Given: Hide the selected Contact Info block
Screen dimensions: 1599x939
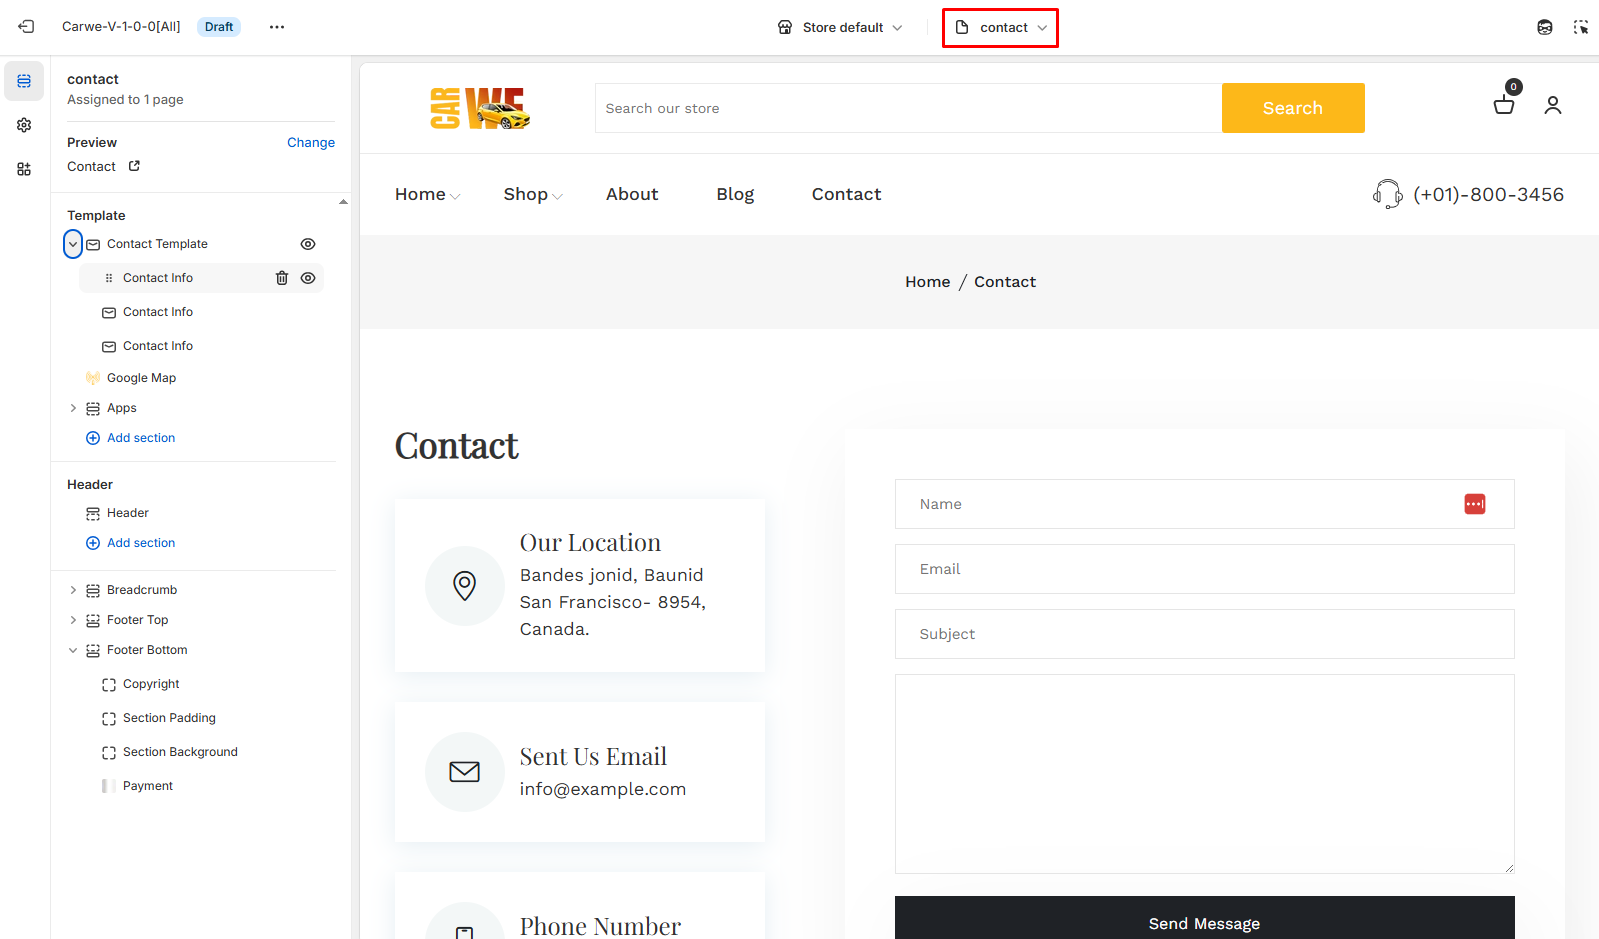Looking at the screenshot, I should 308,278.
